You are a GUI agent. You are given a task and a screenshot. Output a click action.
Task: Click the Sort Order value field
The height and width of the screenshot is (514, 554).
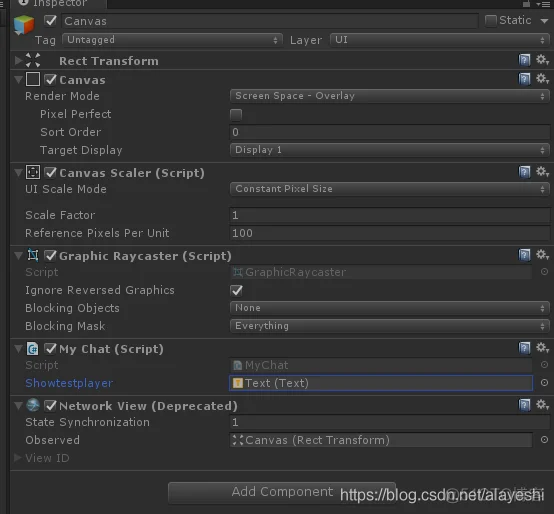[390, 132]
